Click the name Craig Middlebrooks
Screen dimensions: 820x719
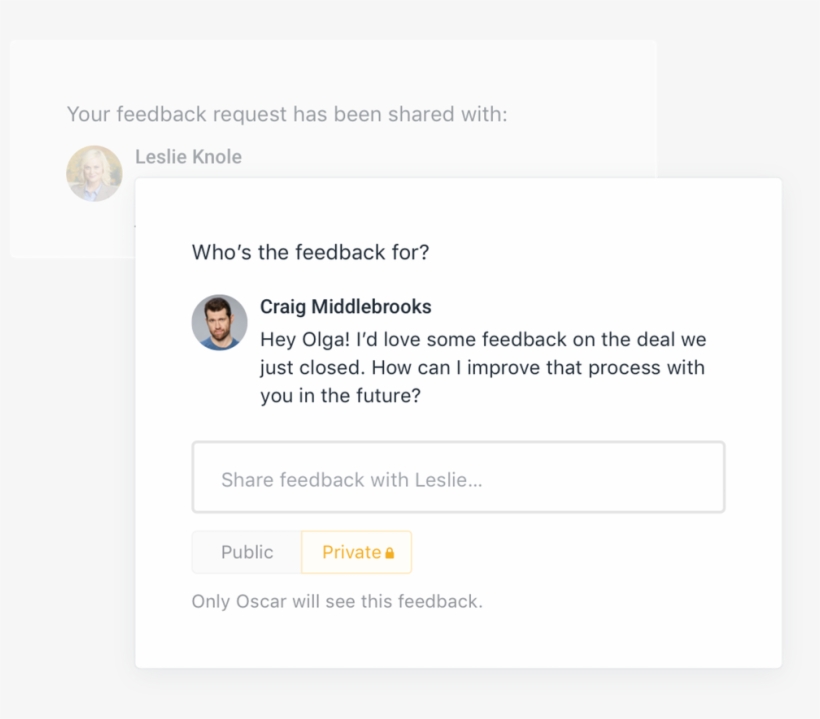point(345,306)
